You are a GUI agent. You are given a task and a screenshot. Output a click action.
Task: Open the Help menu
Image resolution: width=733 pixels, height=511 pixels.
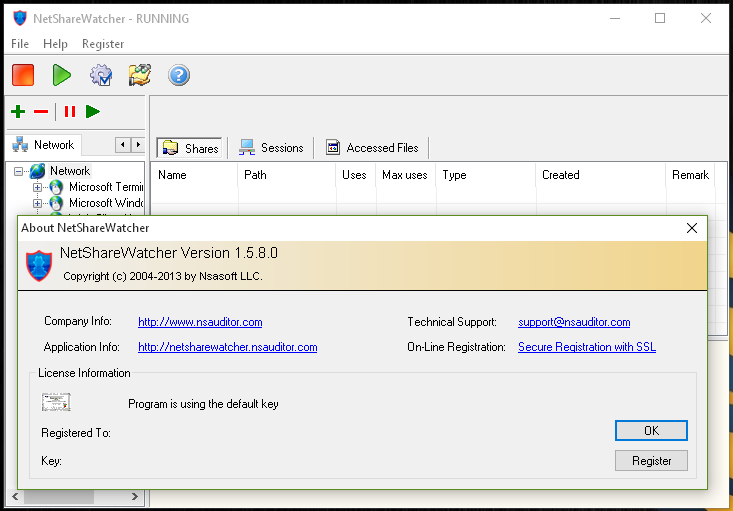pos(55,44)
